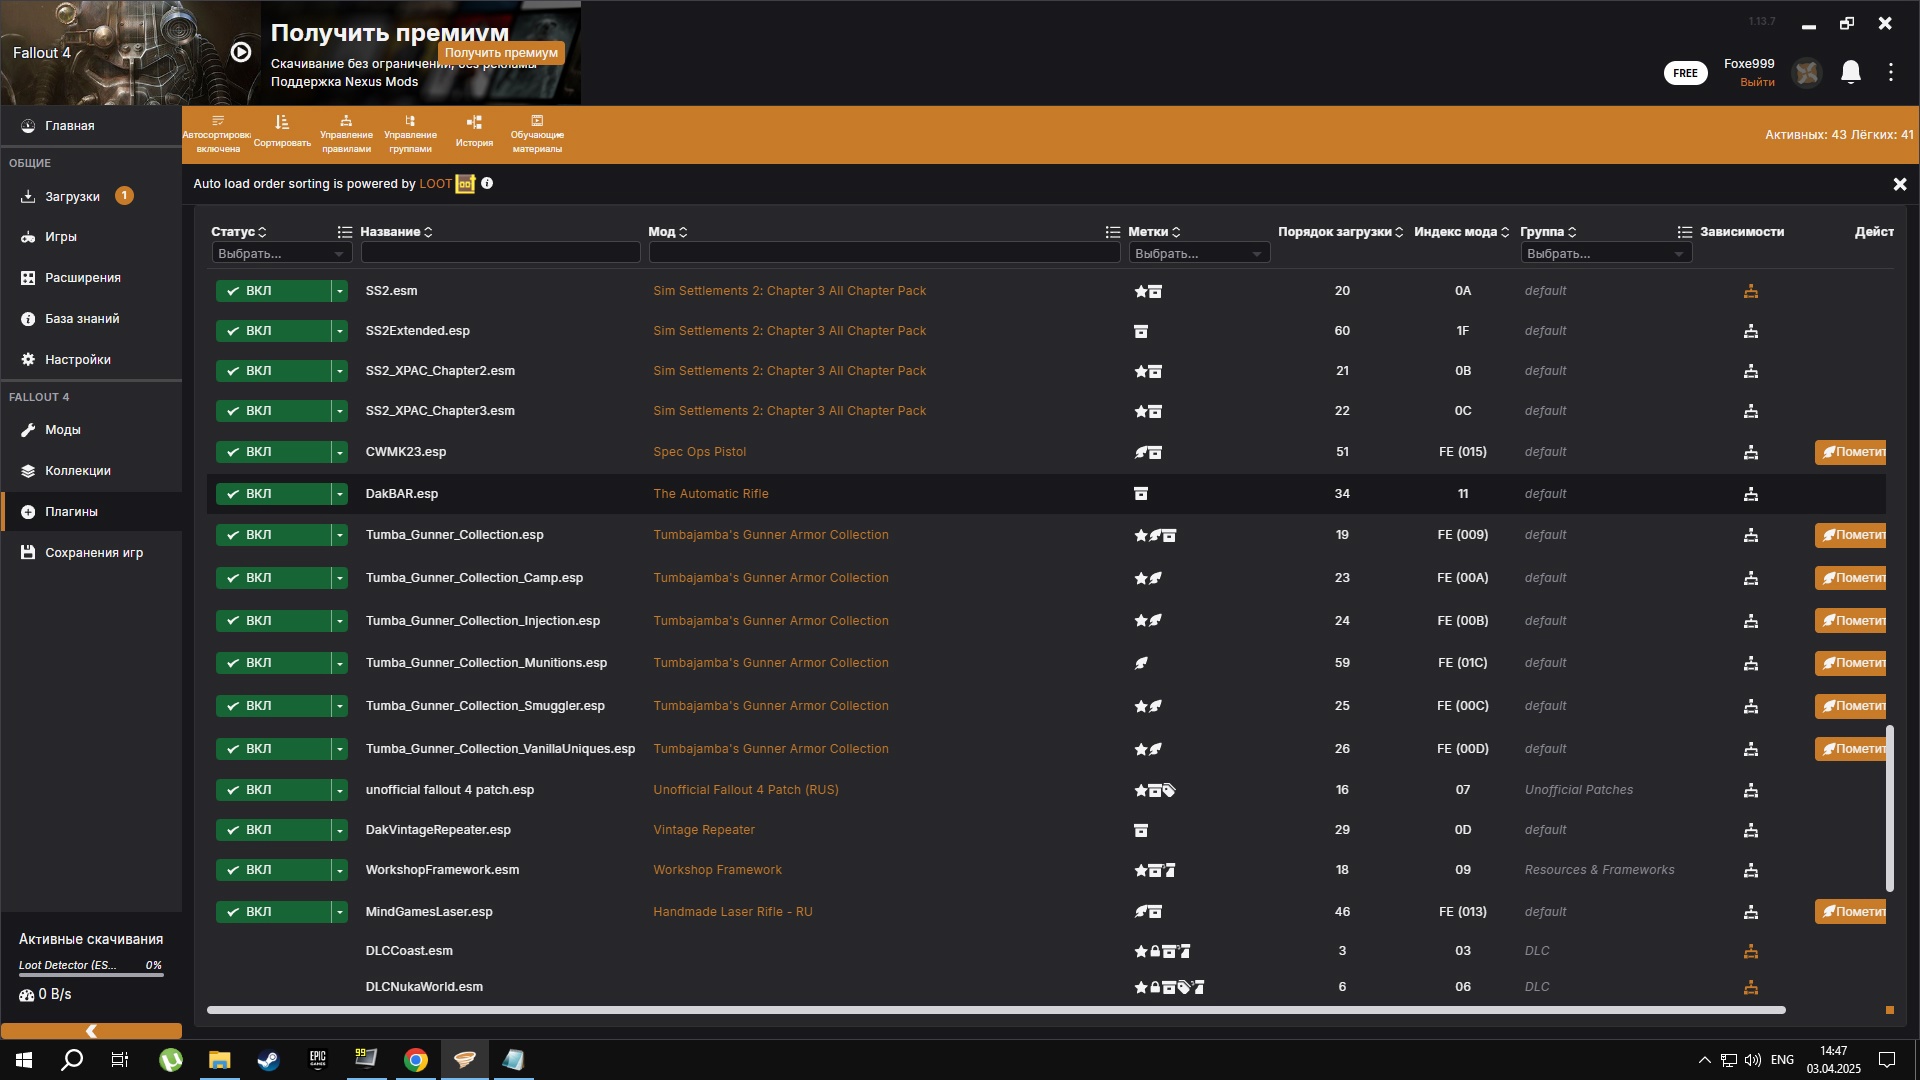The height and width of the screenshot is (1080, 1920).
Task: Click the Название filter input field
Action: [500, 253]
